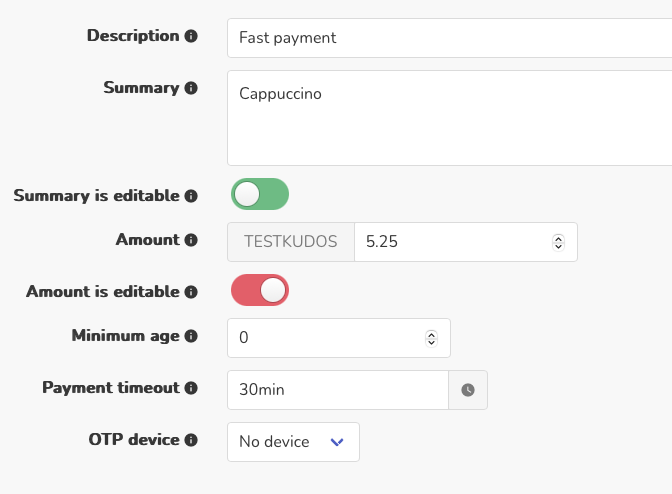The width and height of the screenshot is (672, 494).
Task: Toggle the Summary is editable switch
Action: click(260, 194)
